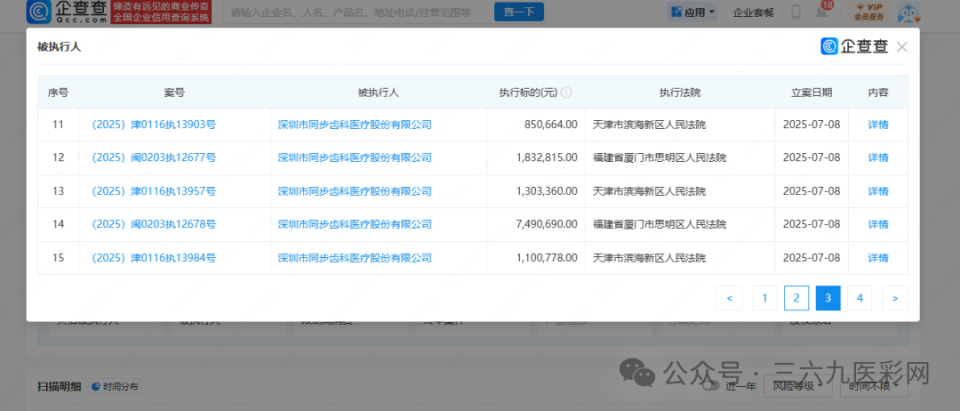
Task: Open 深圳市同步齿科医疗股份有限公司 link in row 11
Action: [354, 124]
